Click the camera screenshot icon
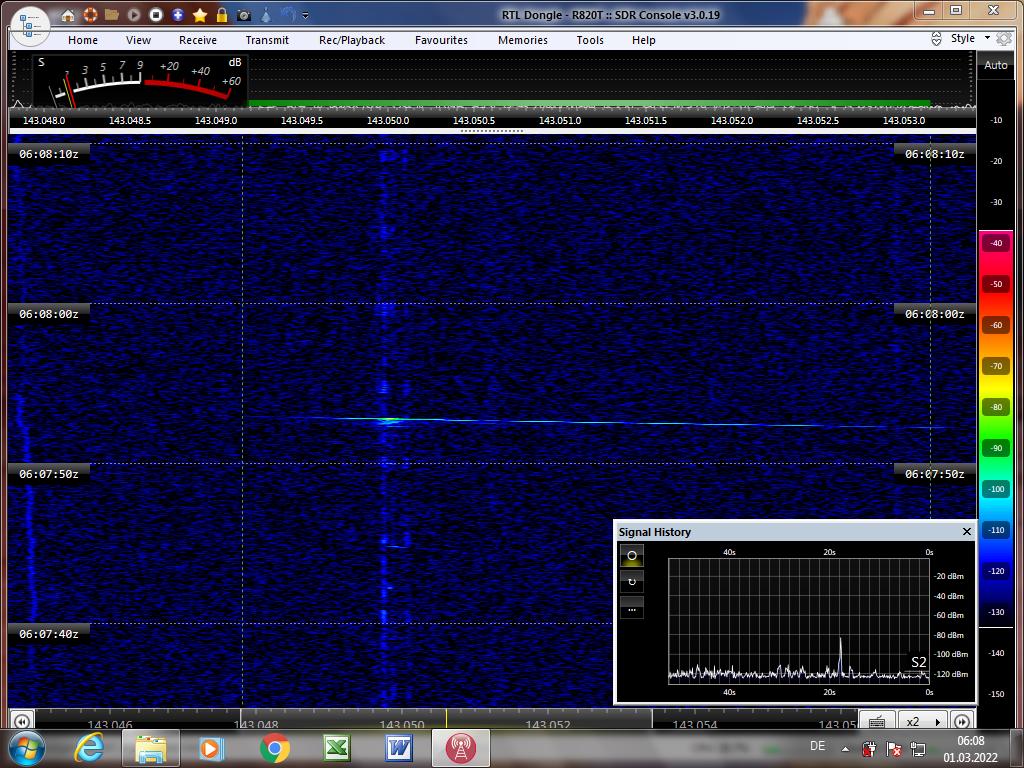Viewport: 1024px width, 768px height. coord(244,14)
